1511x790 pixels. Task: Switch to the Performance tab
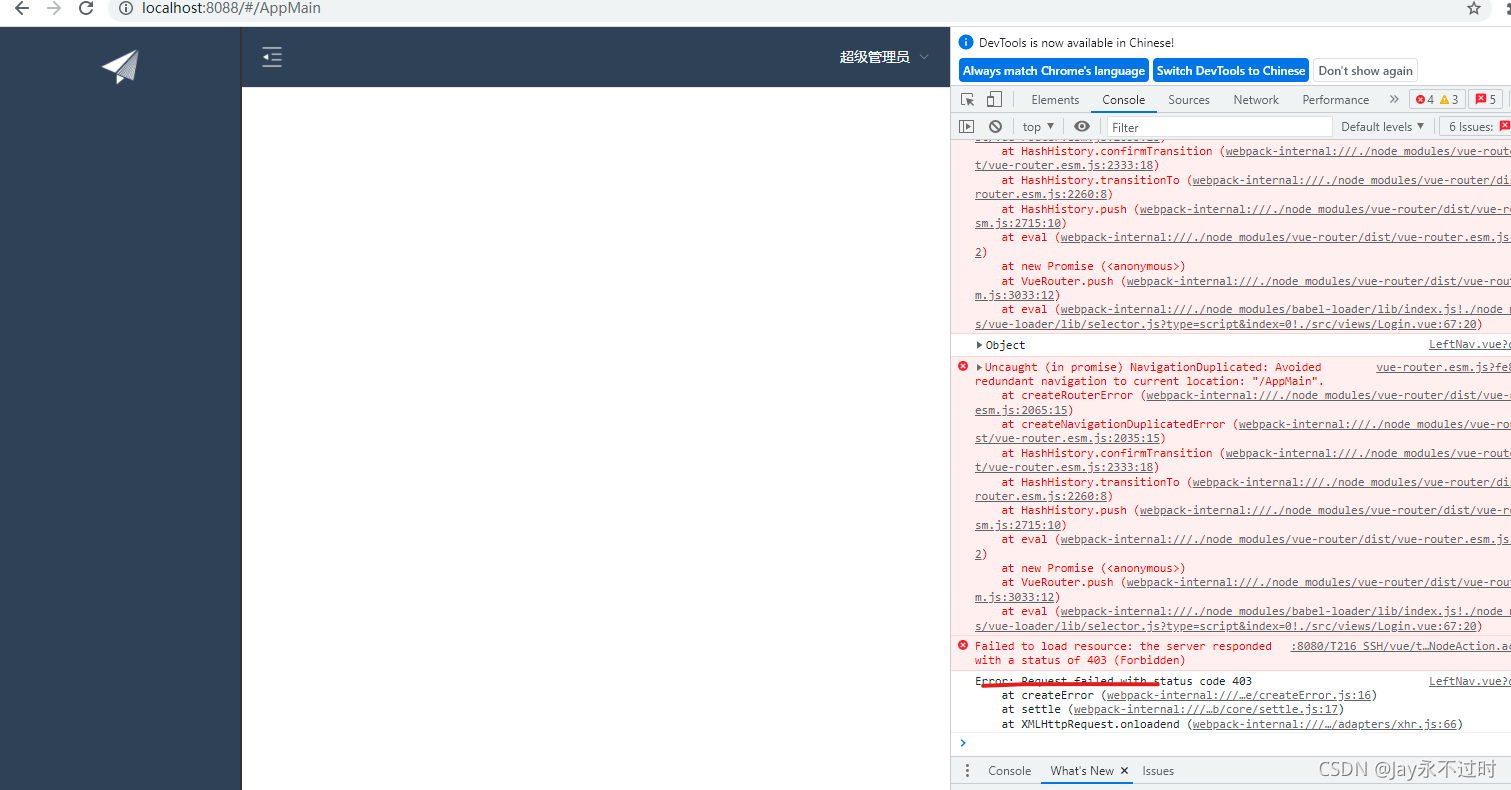pos(1336,100)
